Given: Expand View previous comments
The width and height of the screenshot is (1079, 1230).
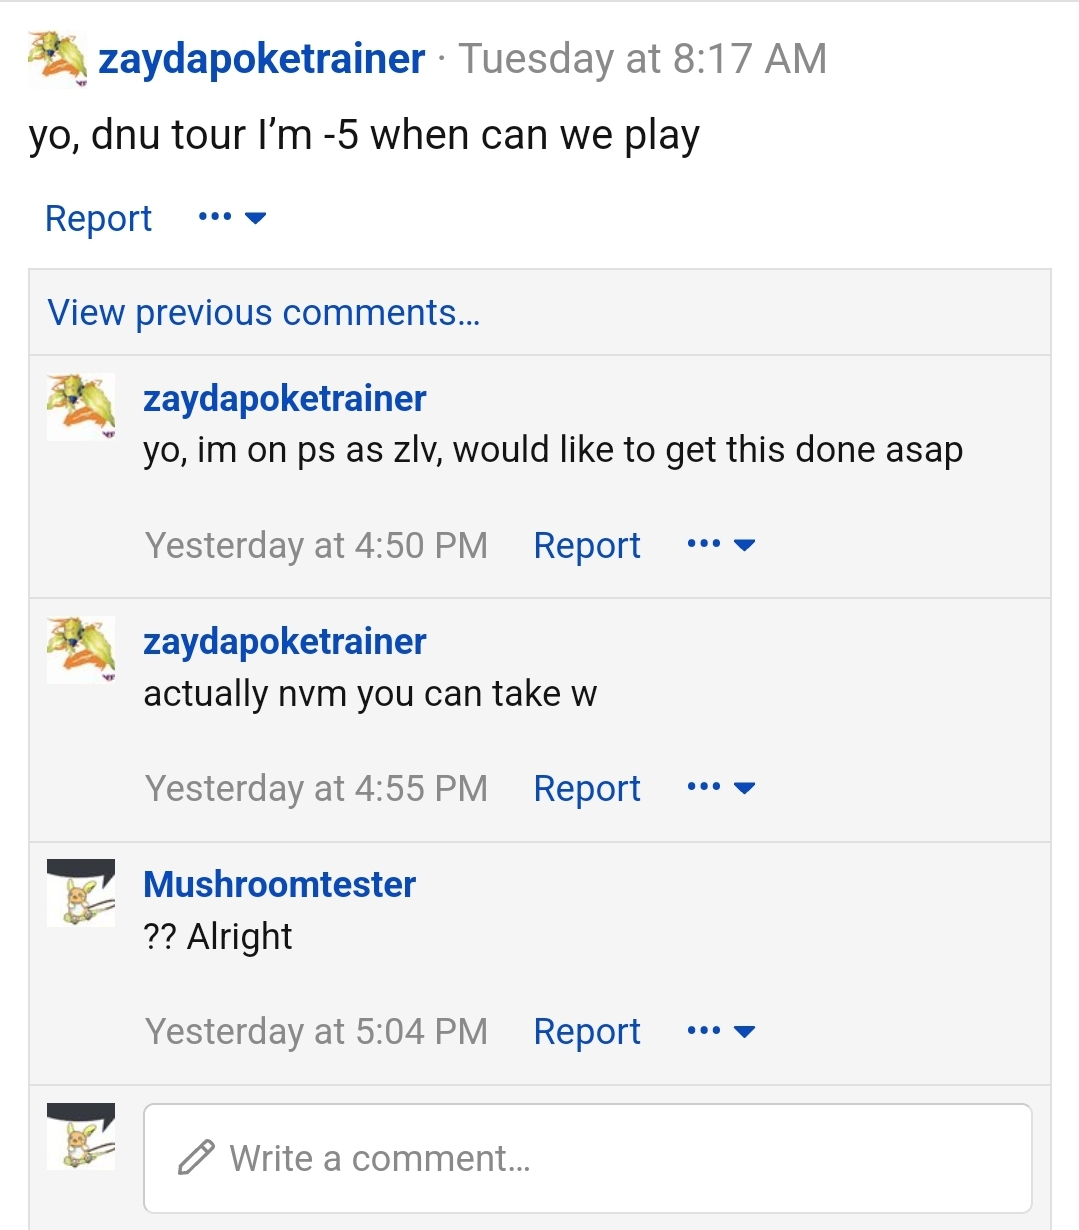Looking at the screenshot, I should click(x=264, y=313).
